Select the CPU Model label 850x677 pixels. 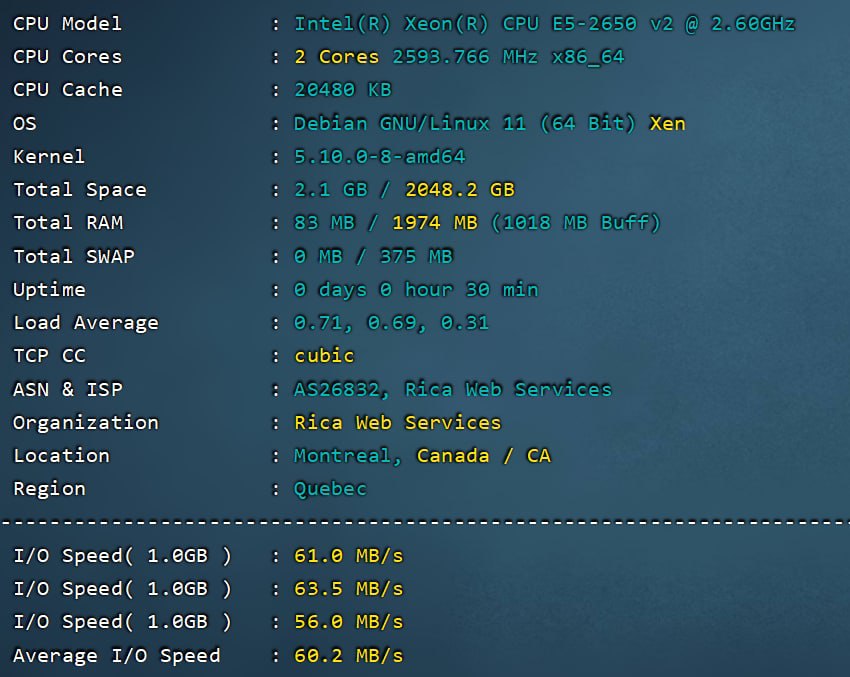pos(67,24)
